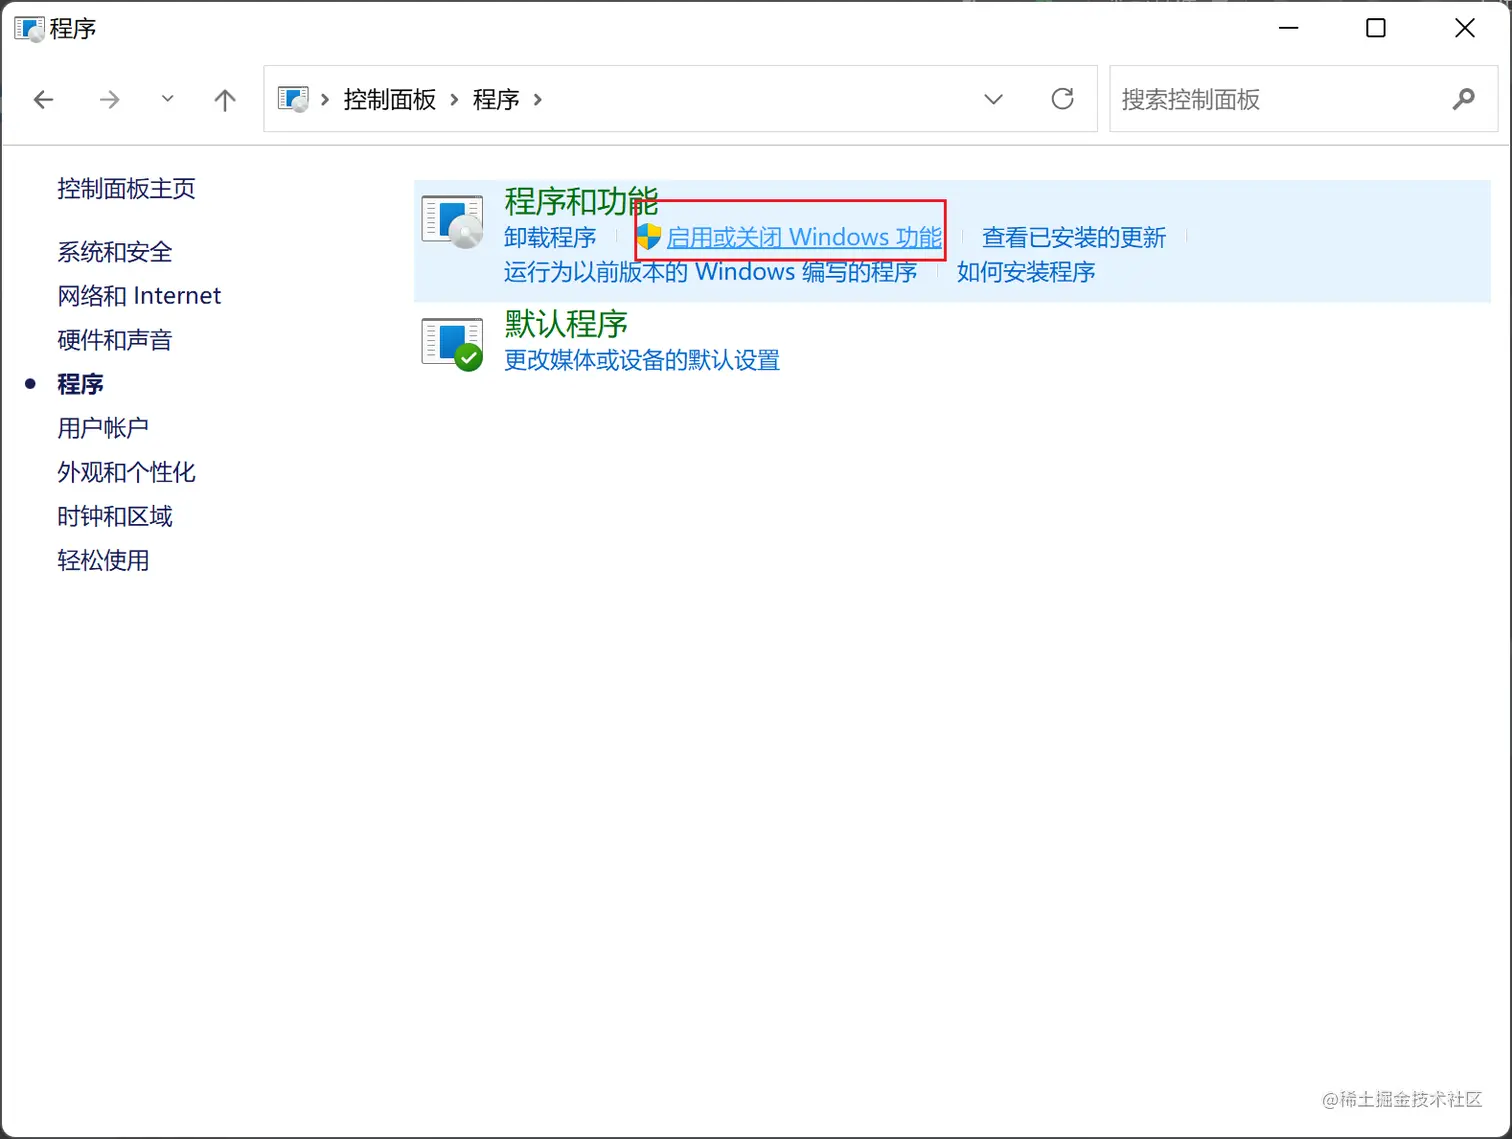The width and height of the screenshot is (1512, 1139).
Task: Expand chevron before 控制面板 in the address bar
Action: pyautogui.click(x=325, y=99)
